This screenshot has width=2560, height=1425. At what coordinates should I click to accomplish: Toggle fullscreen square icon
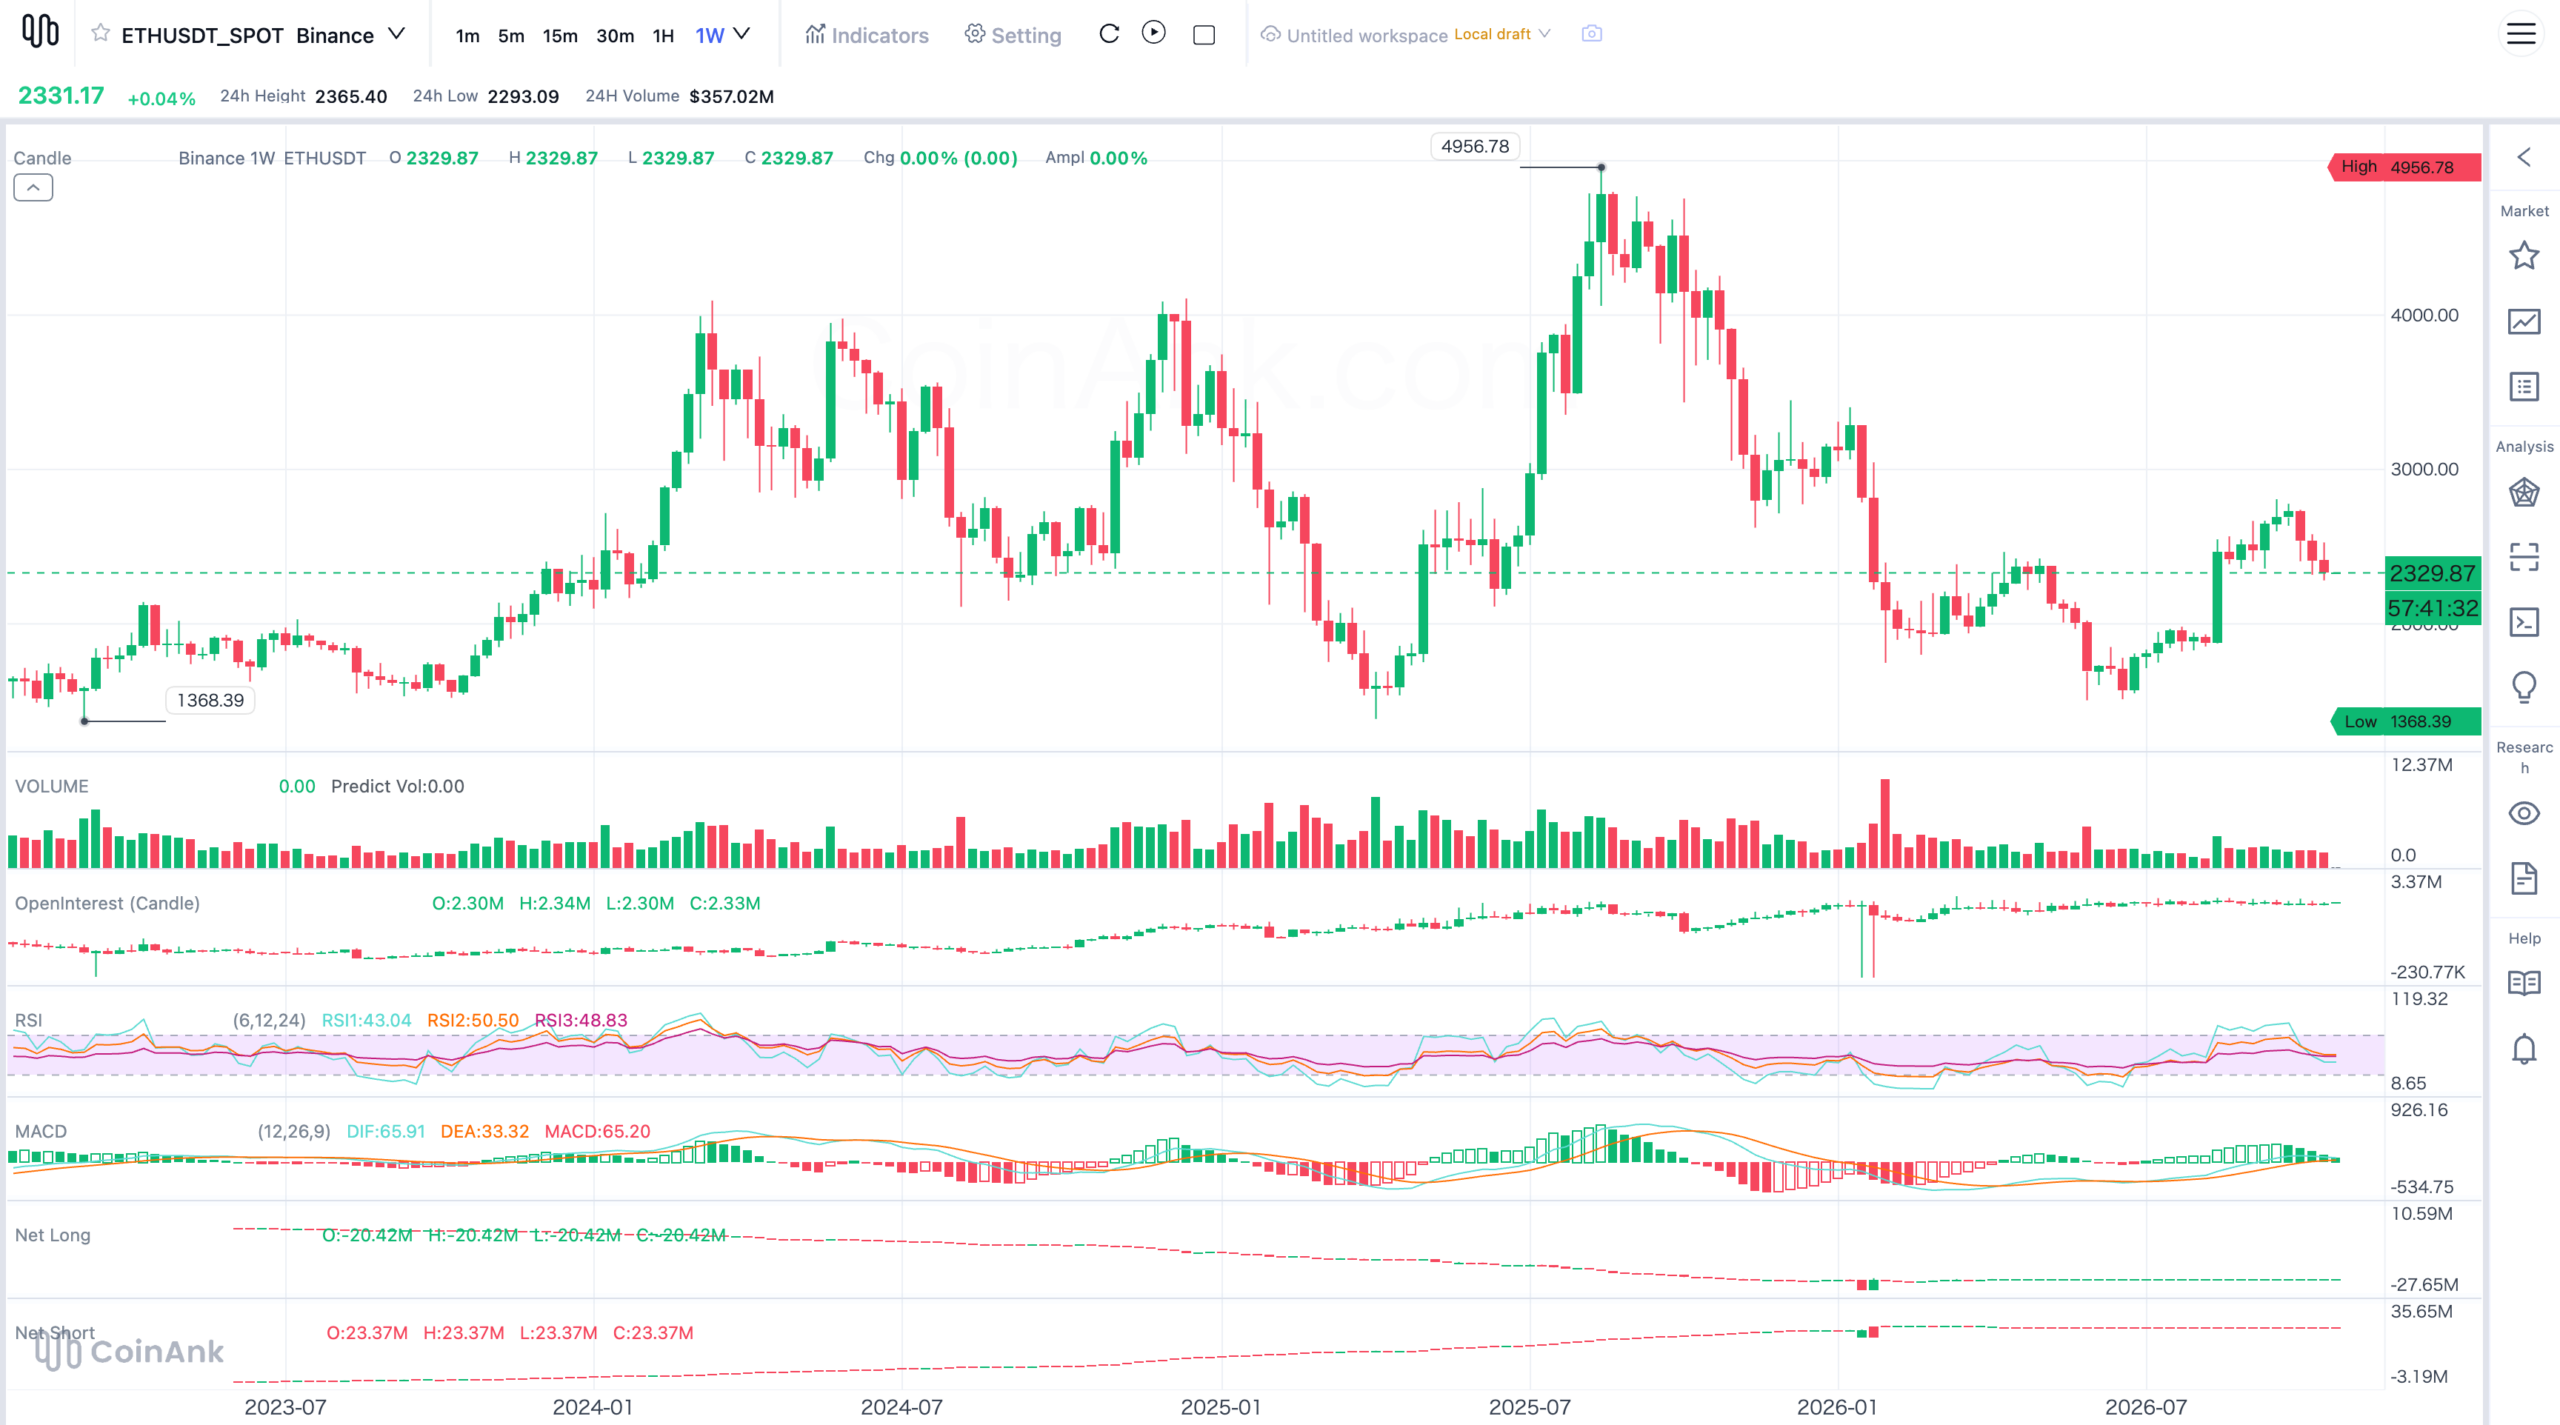(x=1204, y=35)
